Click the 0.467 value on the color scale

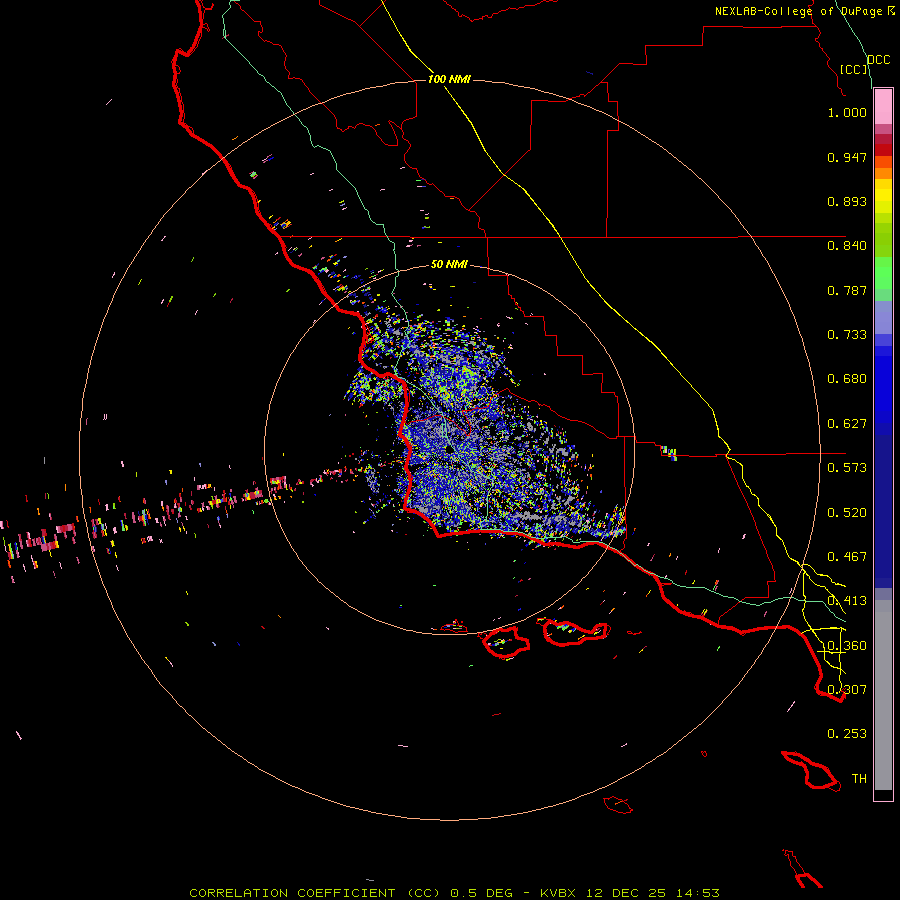(847, 557)
